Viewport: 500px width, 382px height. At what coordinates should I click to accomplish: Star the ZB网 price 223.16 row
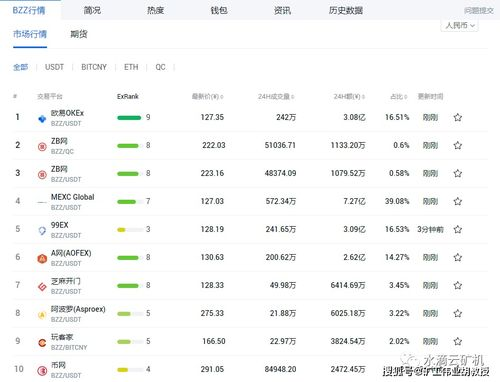pos(458,173)
